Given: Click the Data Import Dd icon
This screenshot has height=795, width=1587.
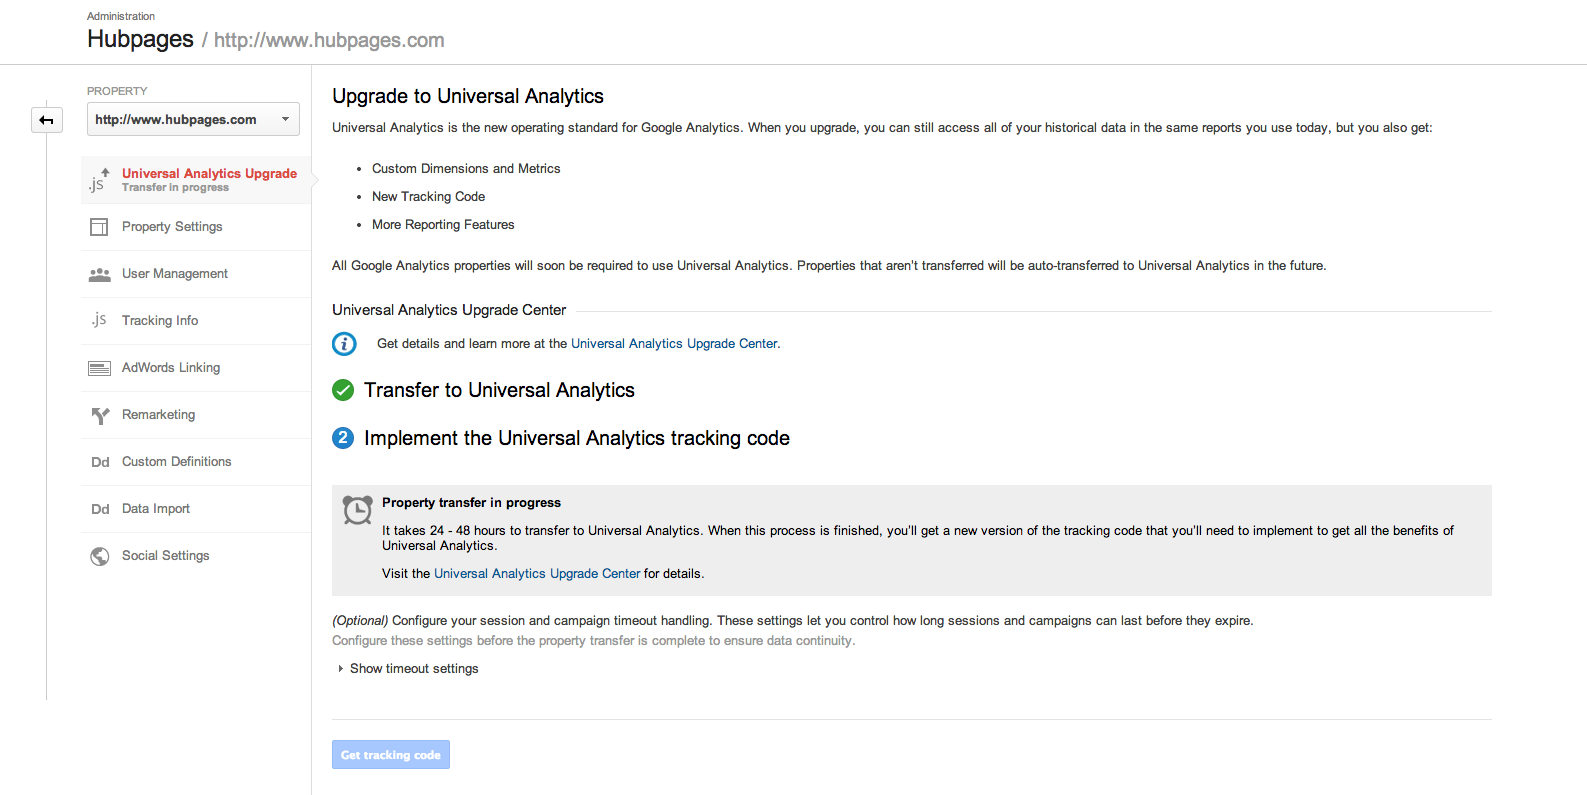Looking at the screenshot, I should tap(100, 509).
